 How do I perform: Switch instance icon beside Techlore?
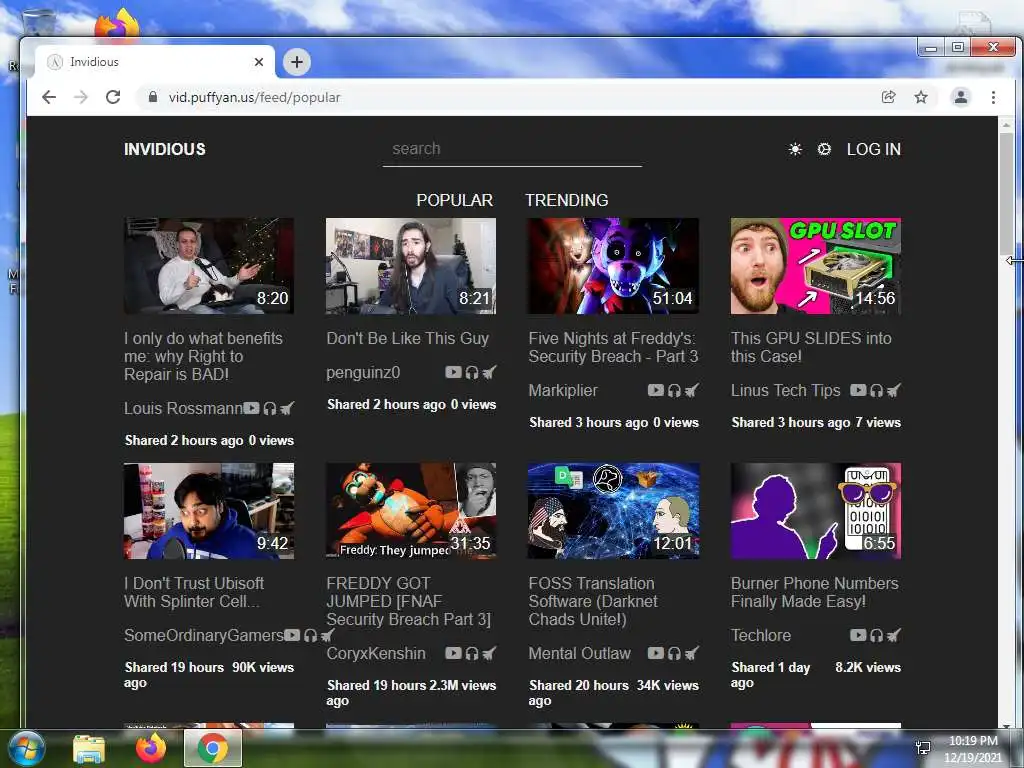point(893,635)
